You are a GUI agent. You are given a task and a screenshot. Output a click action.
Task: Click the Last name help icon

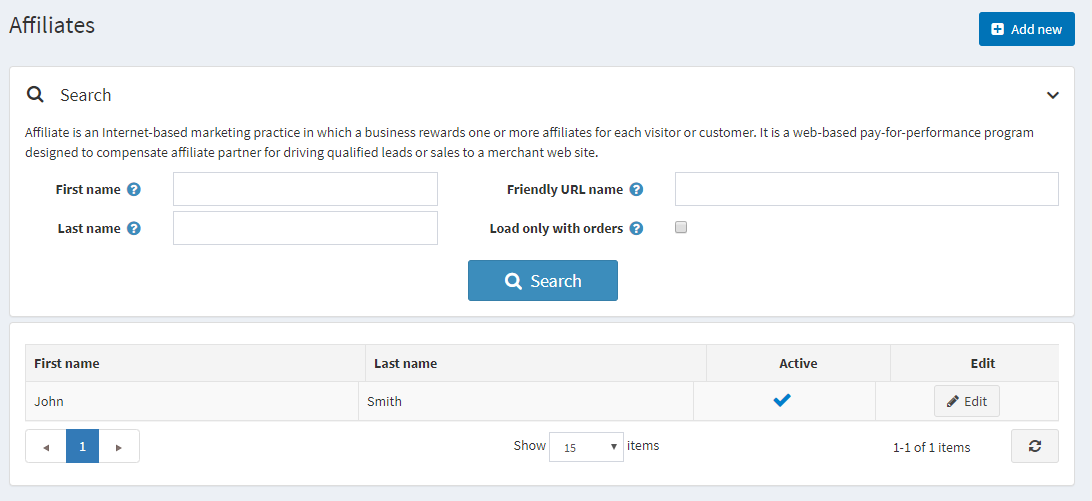(134, 228)
